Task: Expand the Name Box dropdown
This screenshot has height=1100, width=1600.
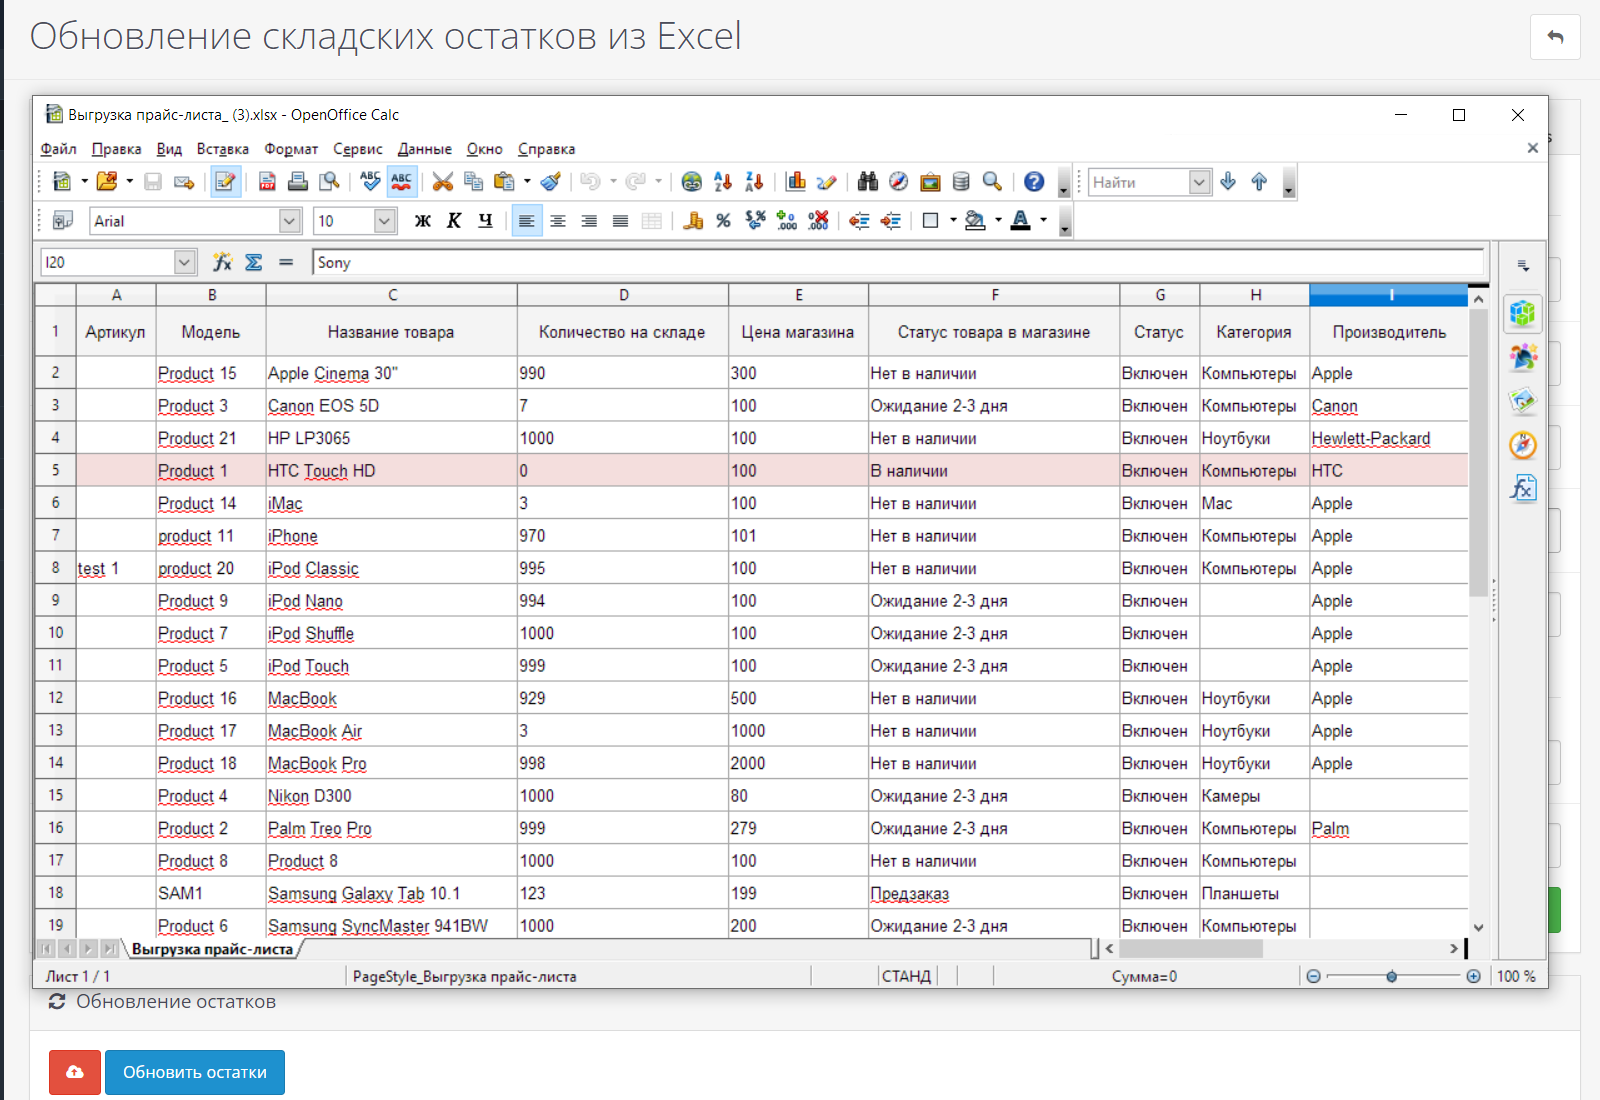Action: [184, 262]
